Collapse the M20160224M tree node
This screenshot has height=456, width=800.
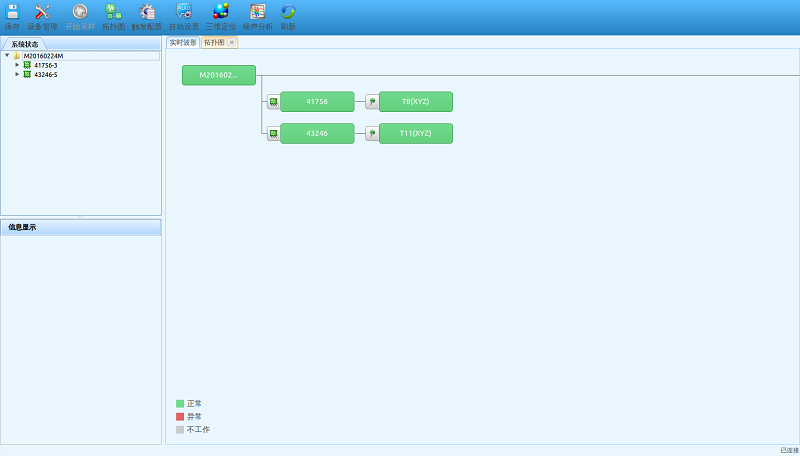tap(7, 56)
